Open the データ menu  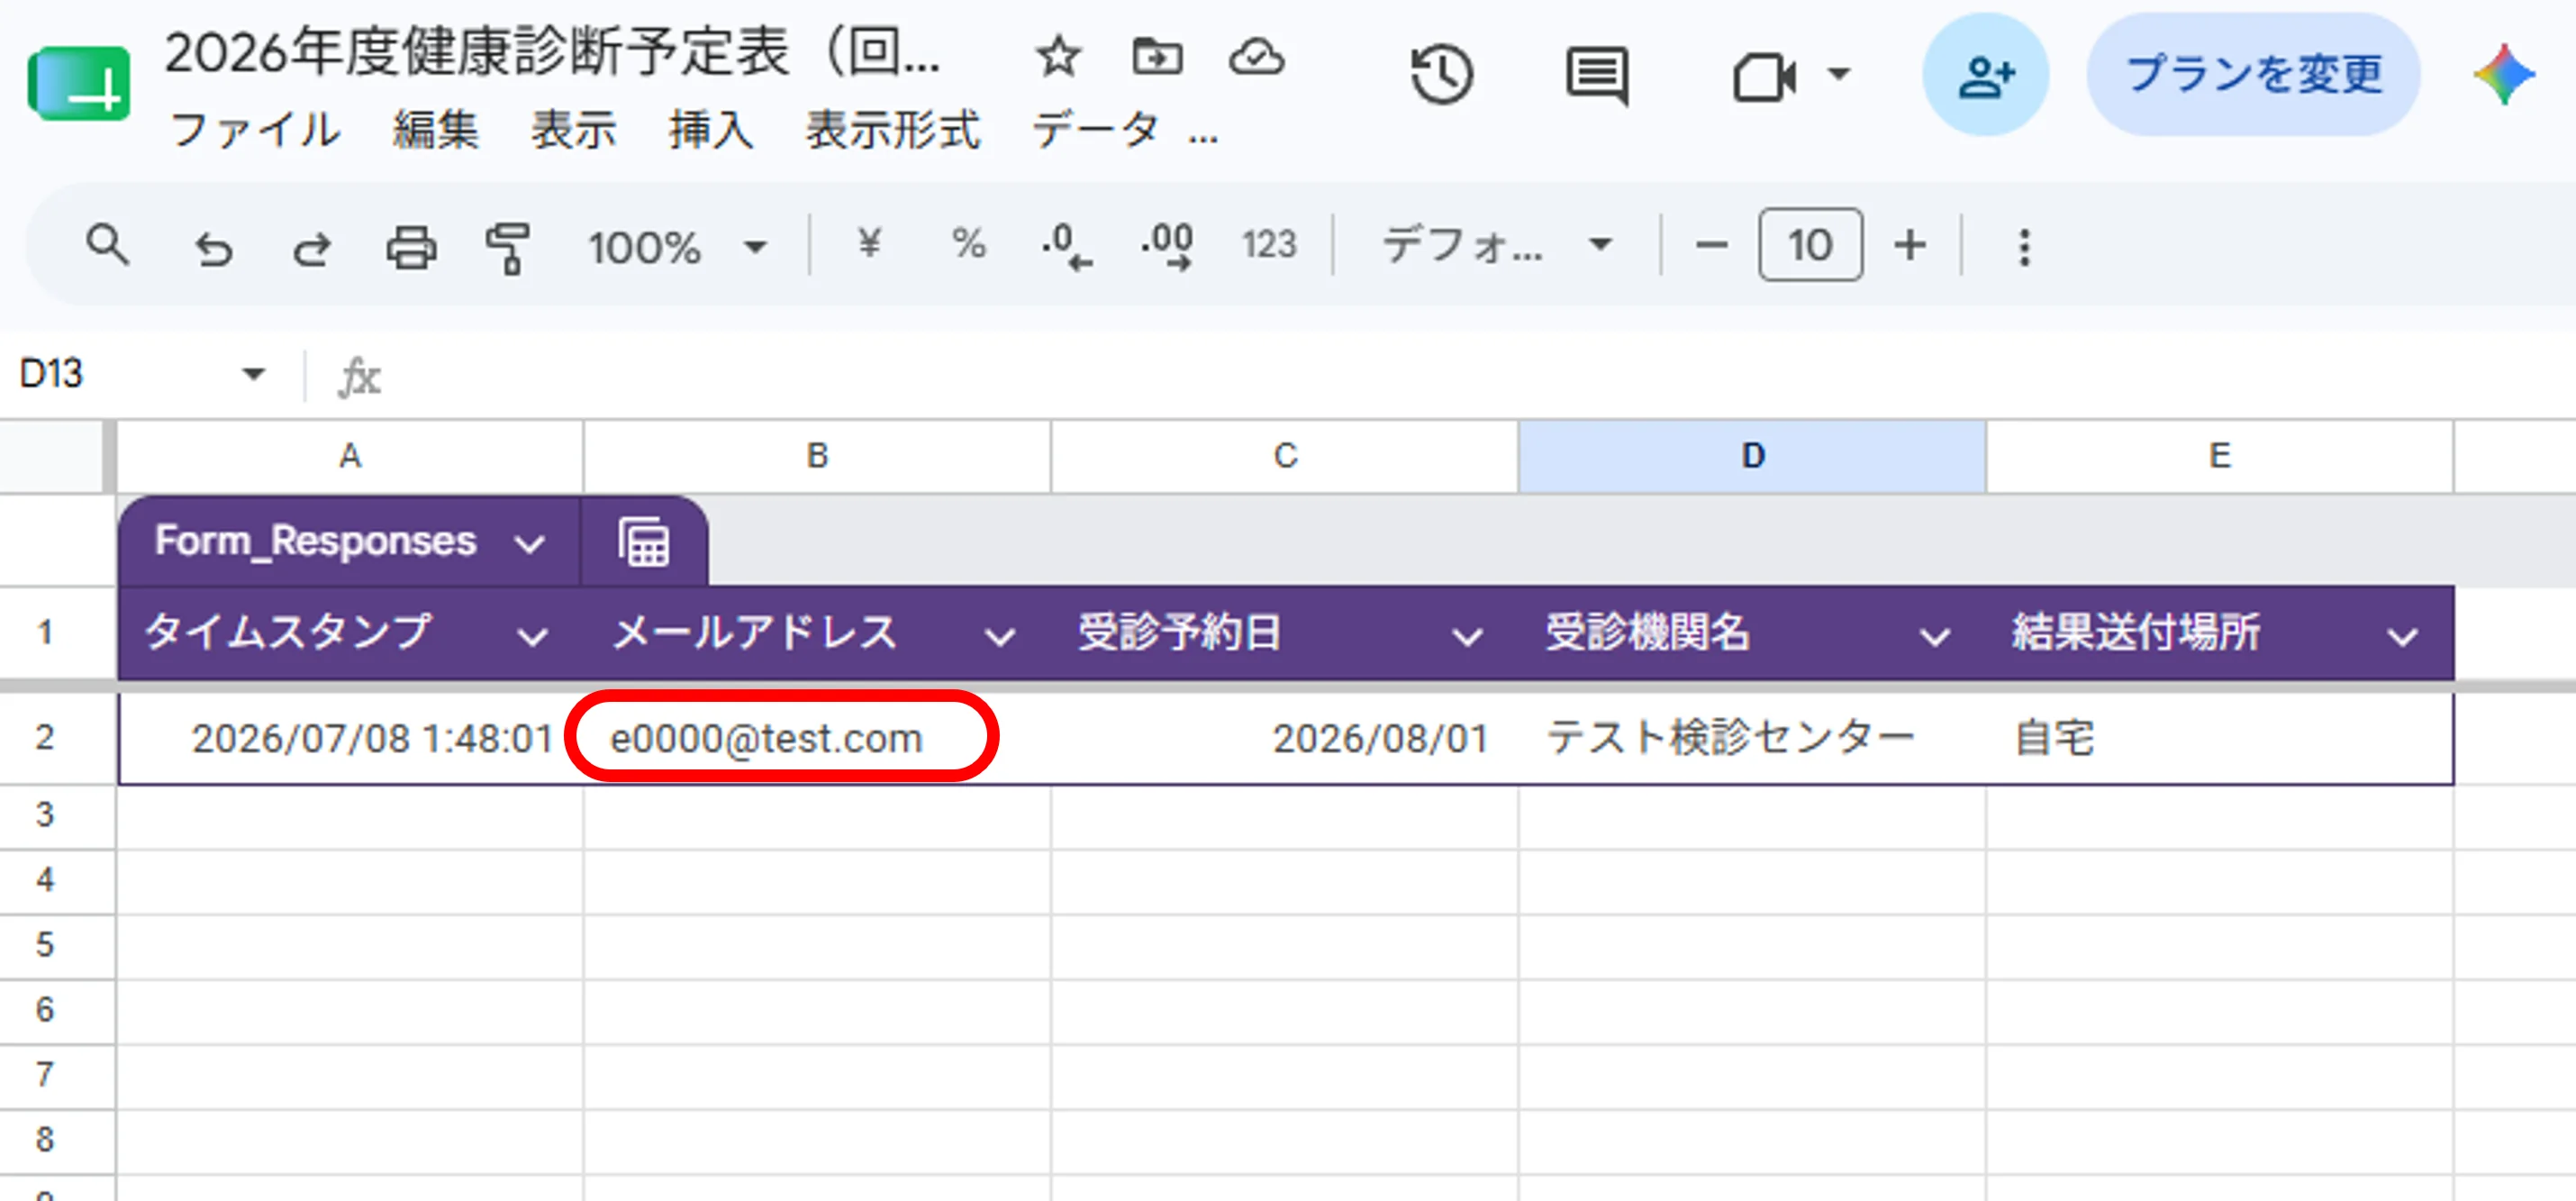1095,130
